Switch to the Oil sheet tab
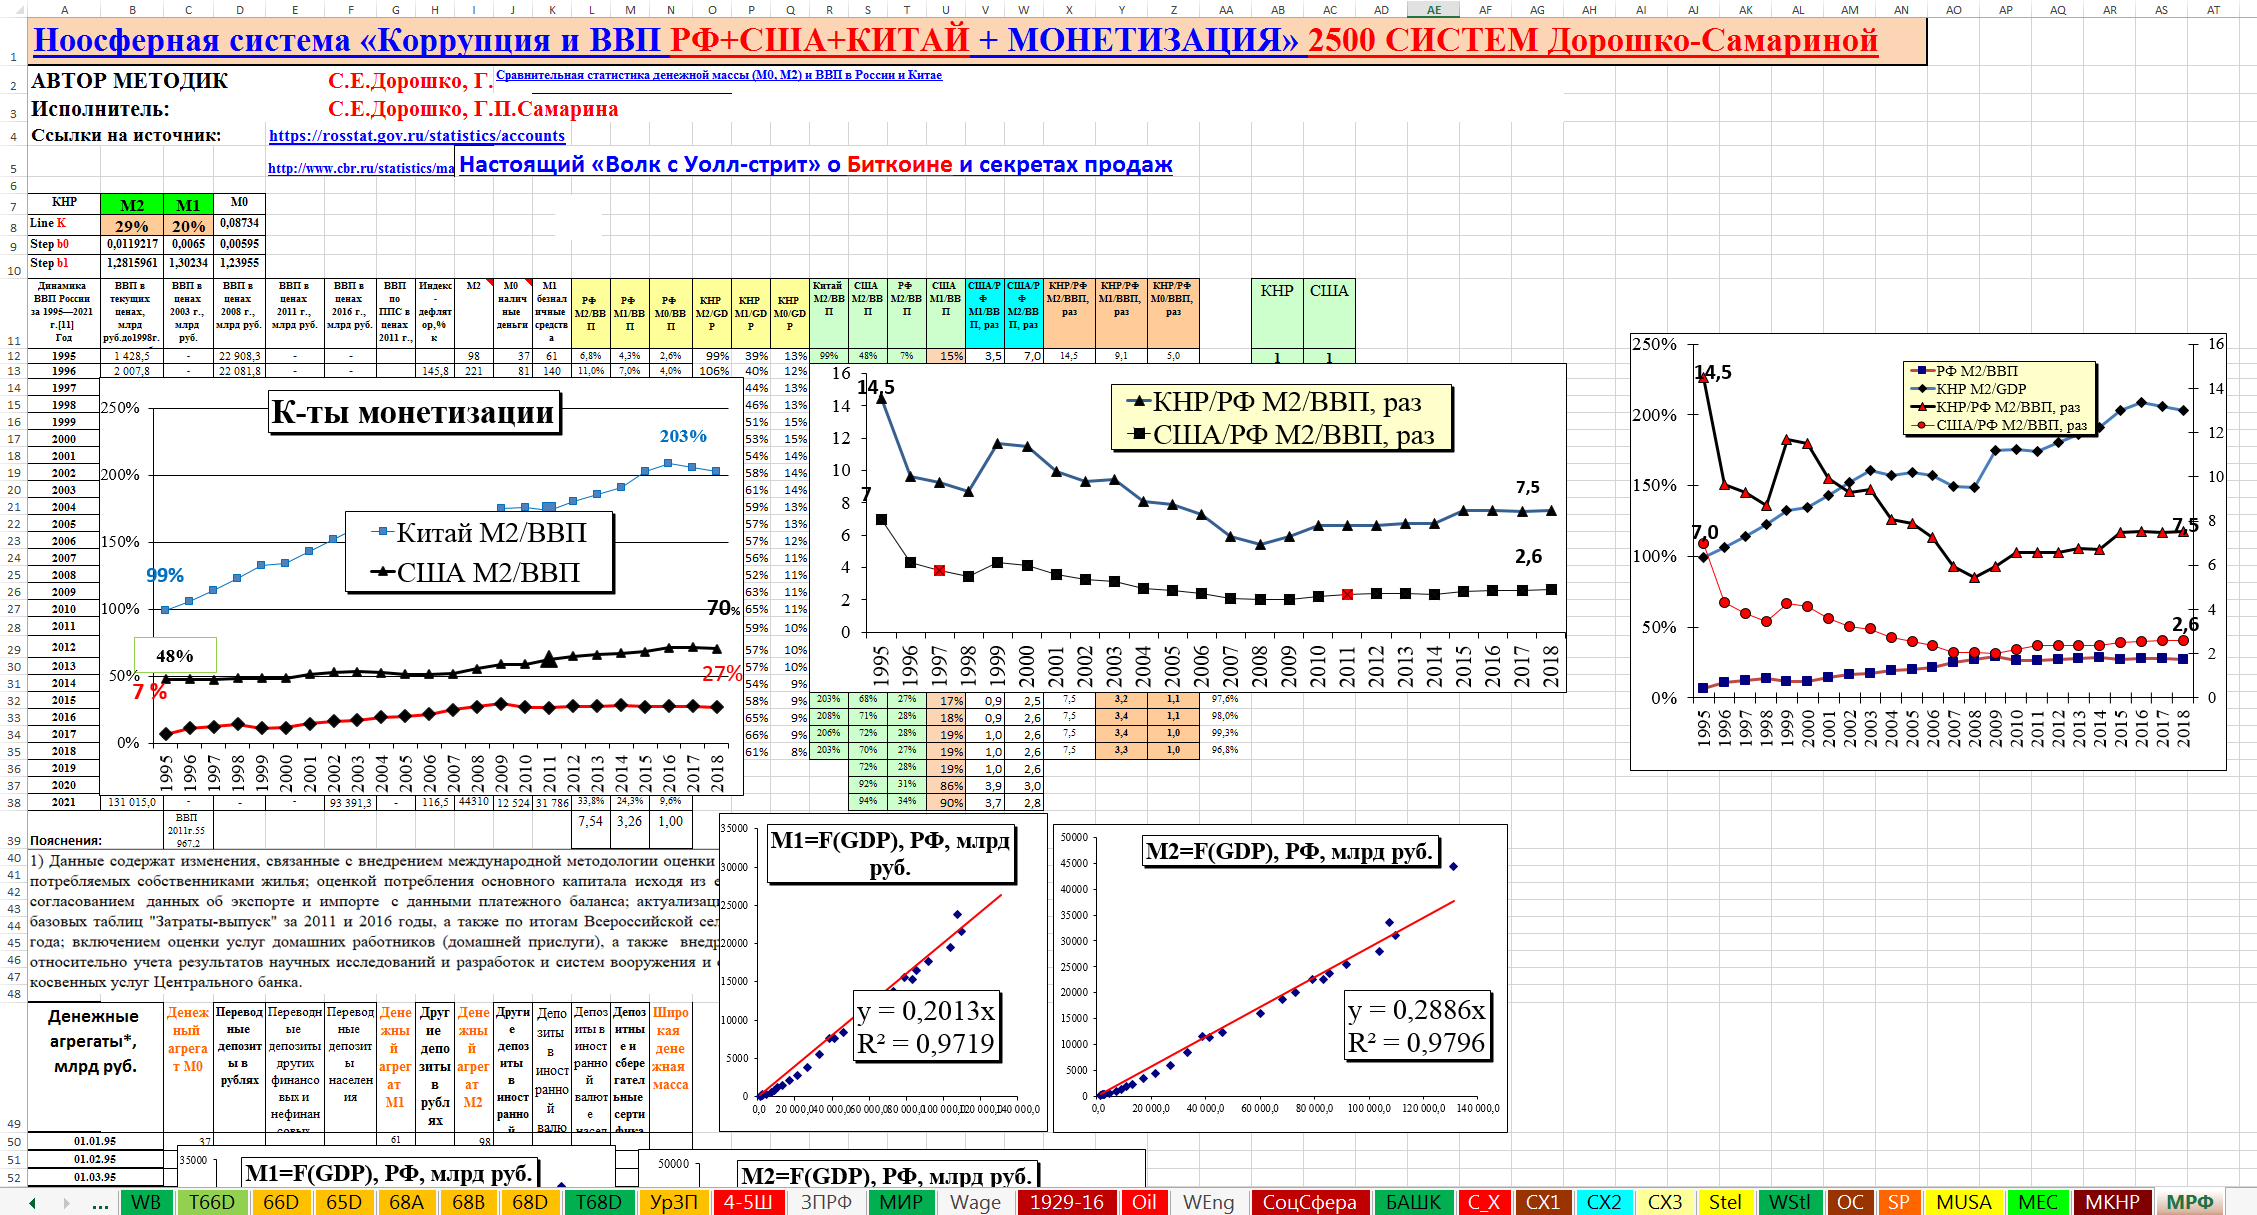 tap(1144, 1202)
